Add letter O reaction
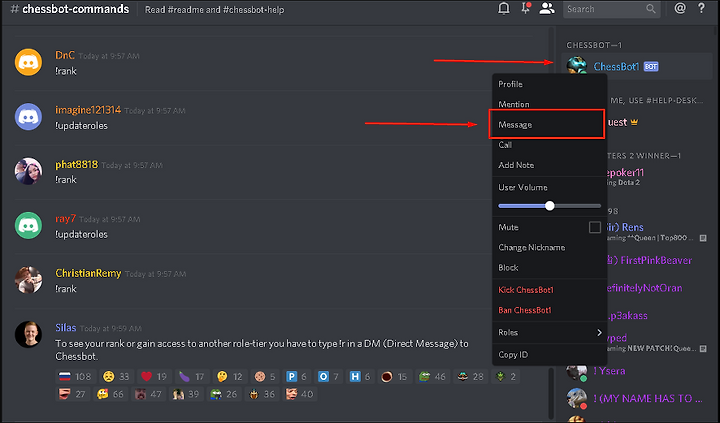 [x=329, y=377]
